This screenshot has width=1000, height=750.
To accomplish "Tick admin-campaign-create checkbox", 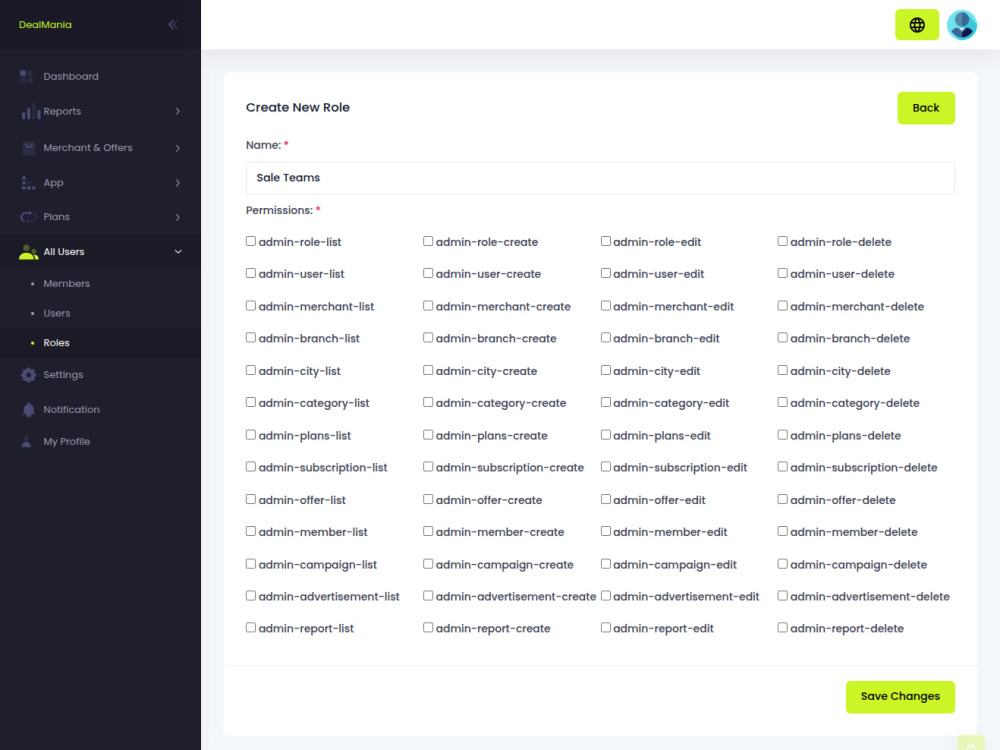I will point(428,563).
